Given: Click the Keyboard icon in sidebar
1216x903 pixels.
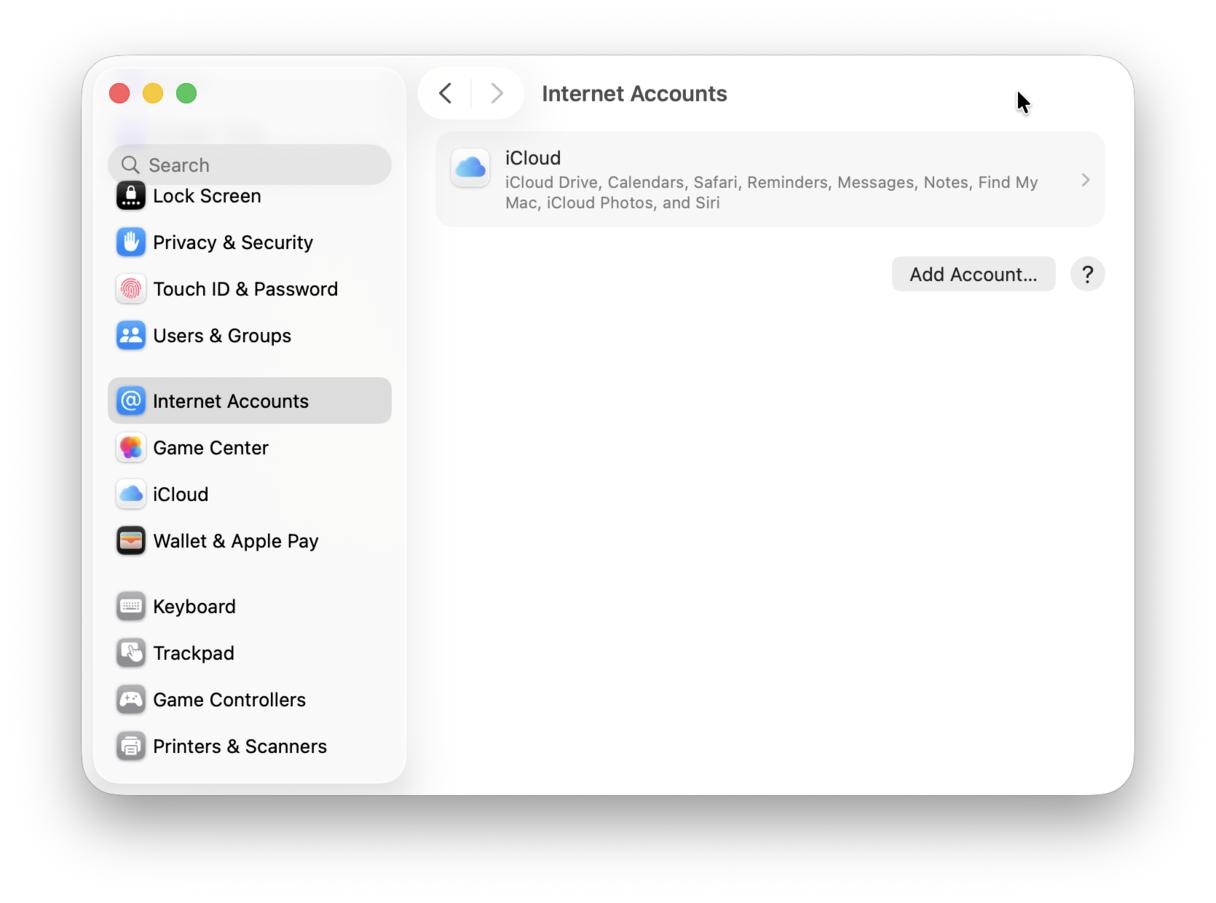Looking at the screenshot, I should click(131, 607).
